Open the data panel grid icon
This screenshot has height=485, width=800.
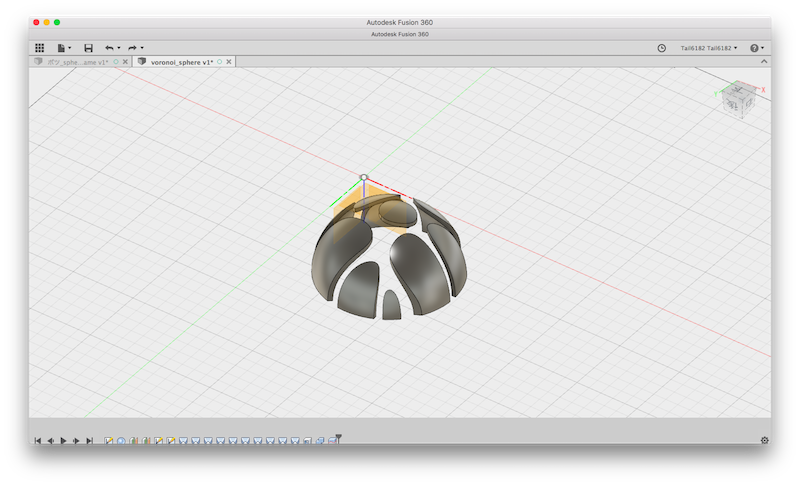point(39,48)
